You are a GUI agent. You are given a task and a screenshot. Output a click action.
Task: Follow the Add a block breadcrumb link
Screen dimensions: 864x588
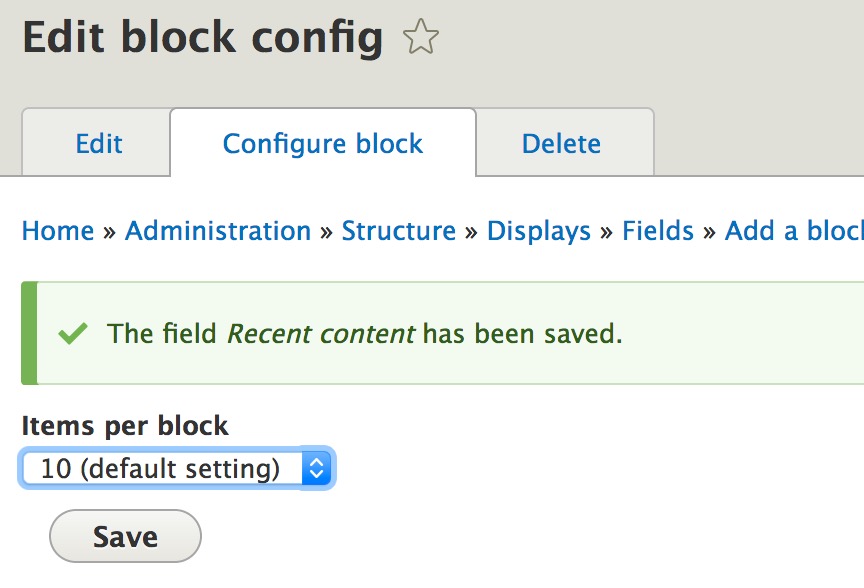click(794, 231)
